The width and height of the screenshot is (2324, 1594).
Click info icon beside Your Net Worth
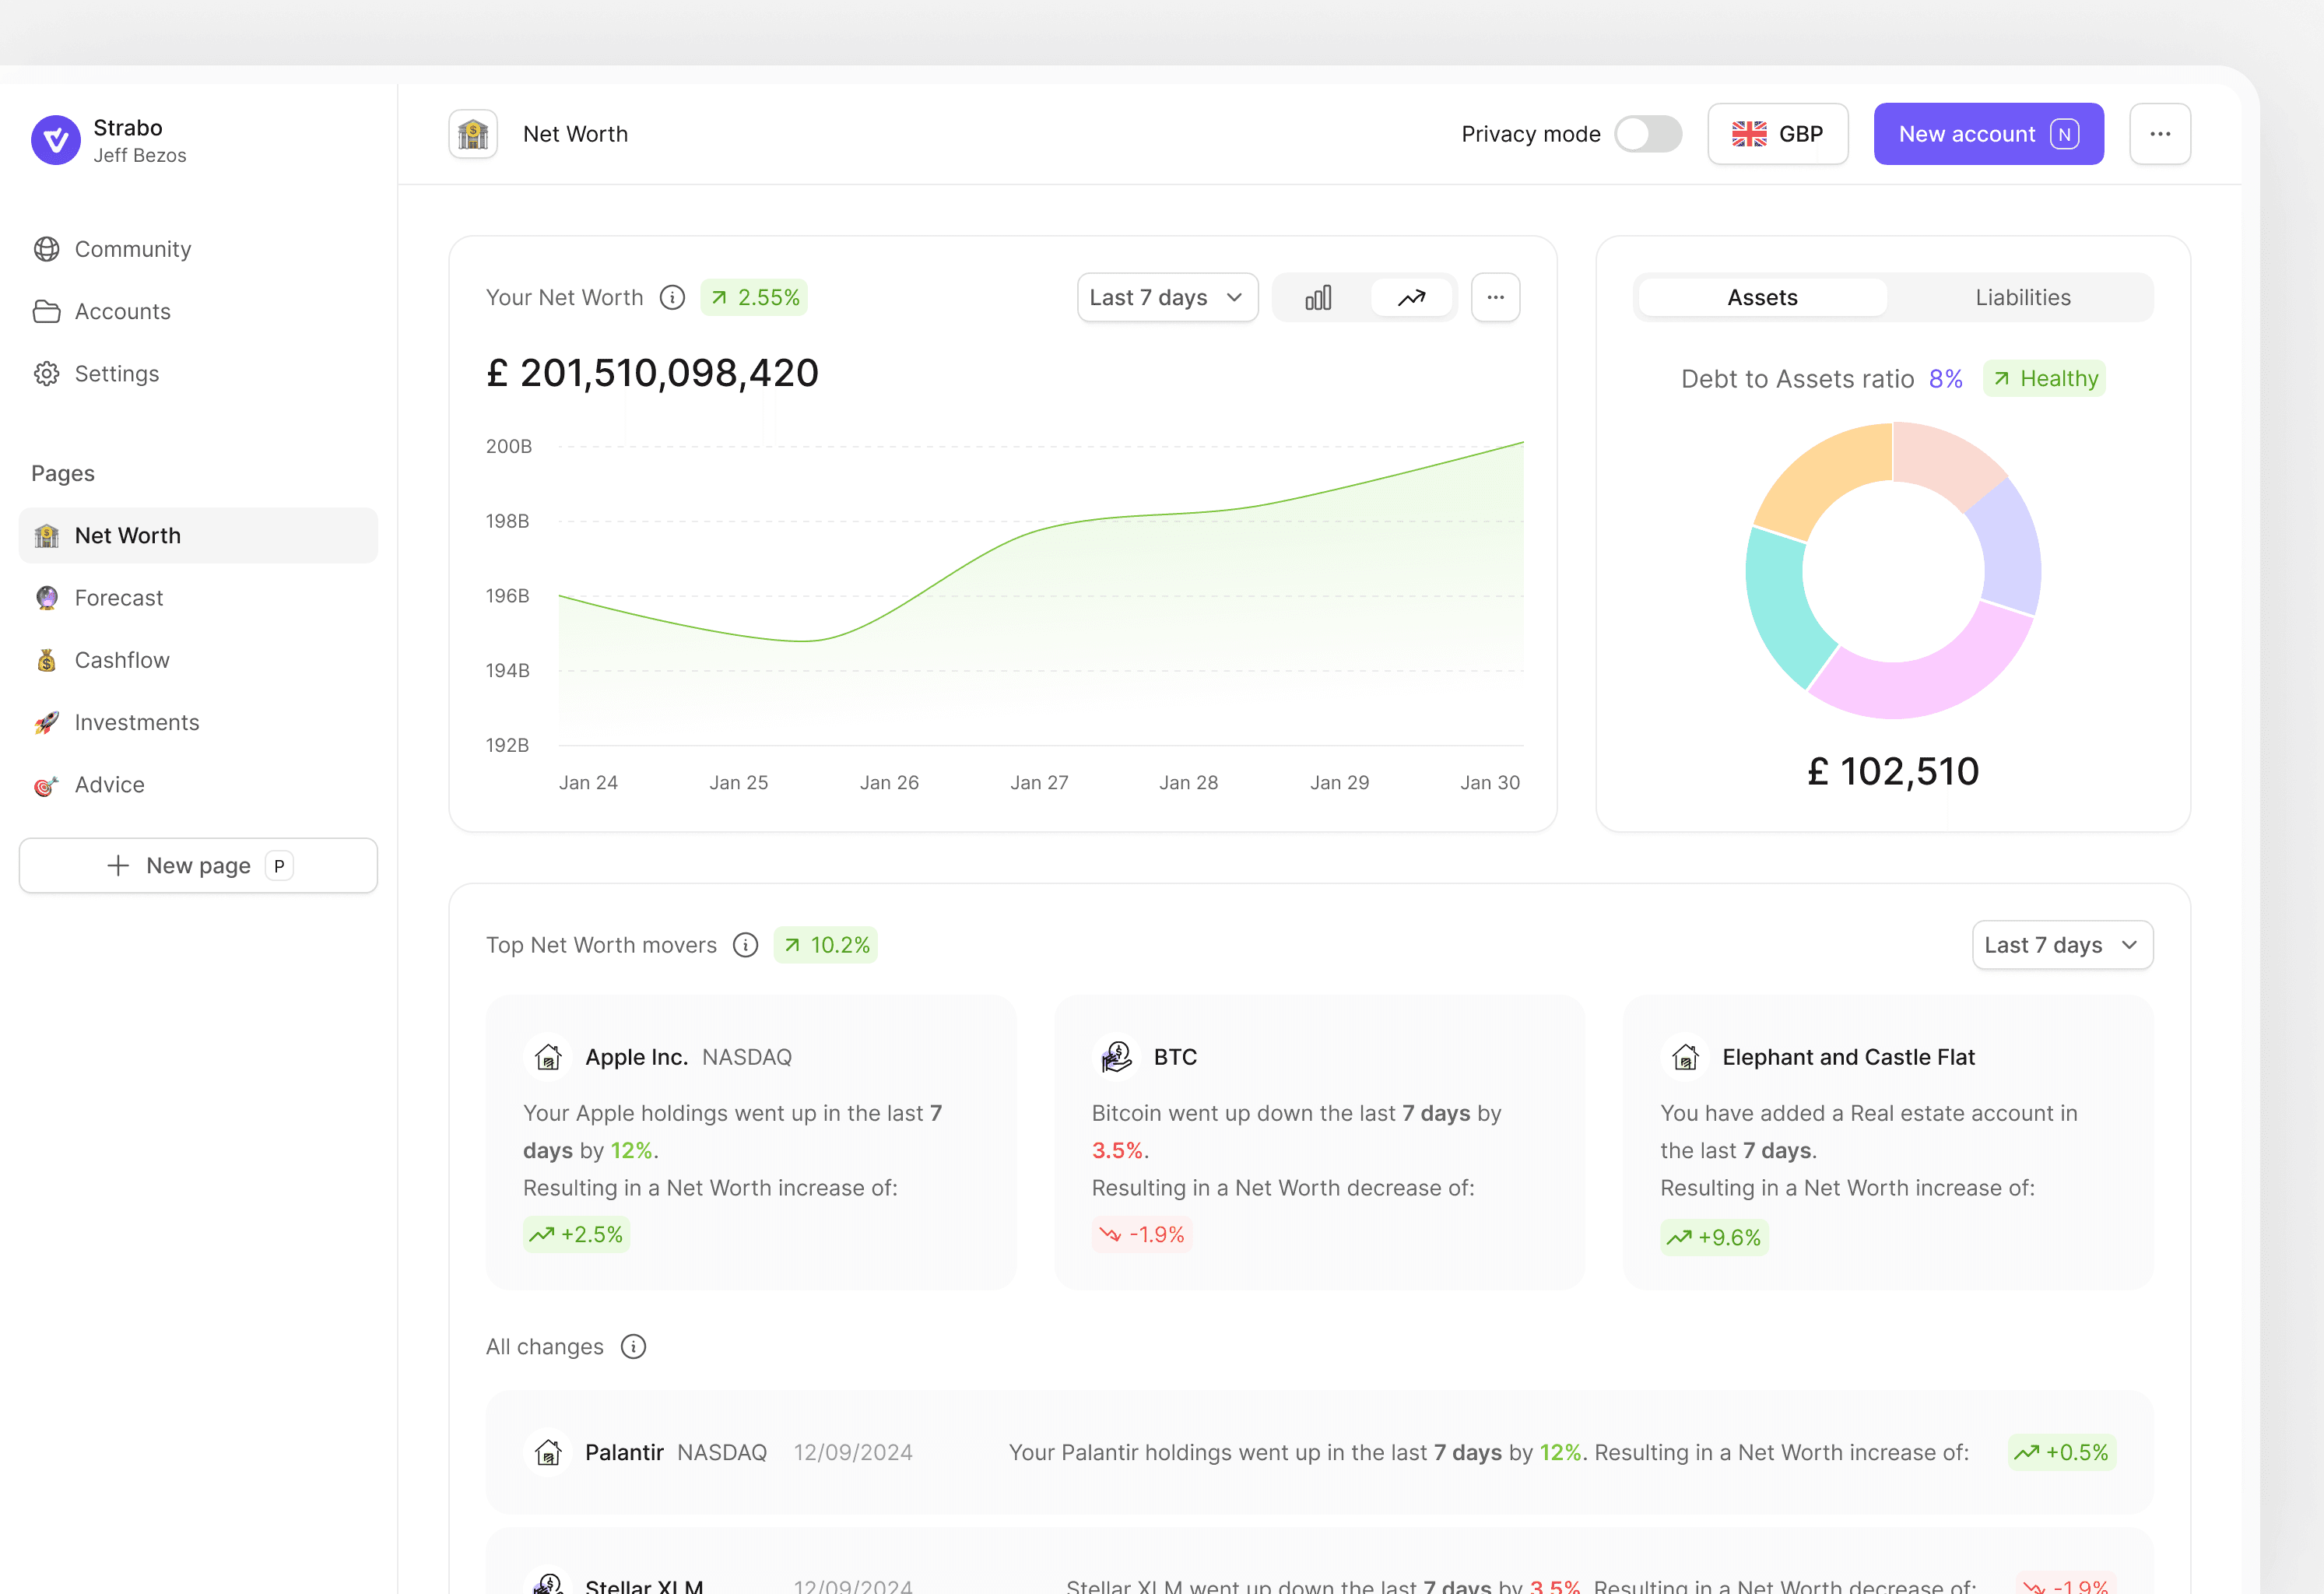672,298
